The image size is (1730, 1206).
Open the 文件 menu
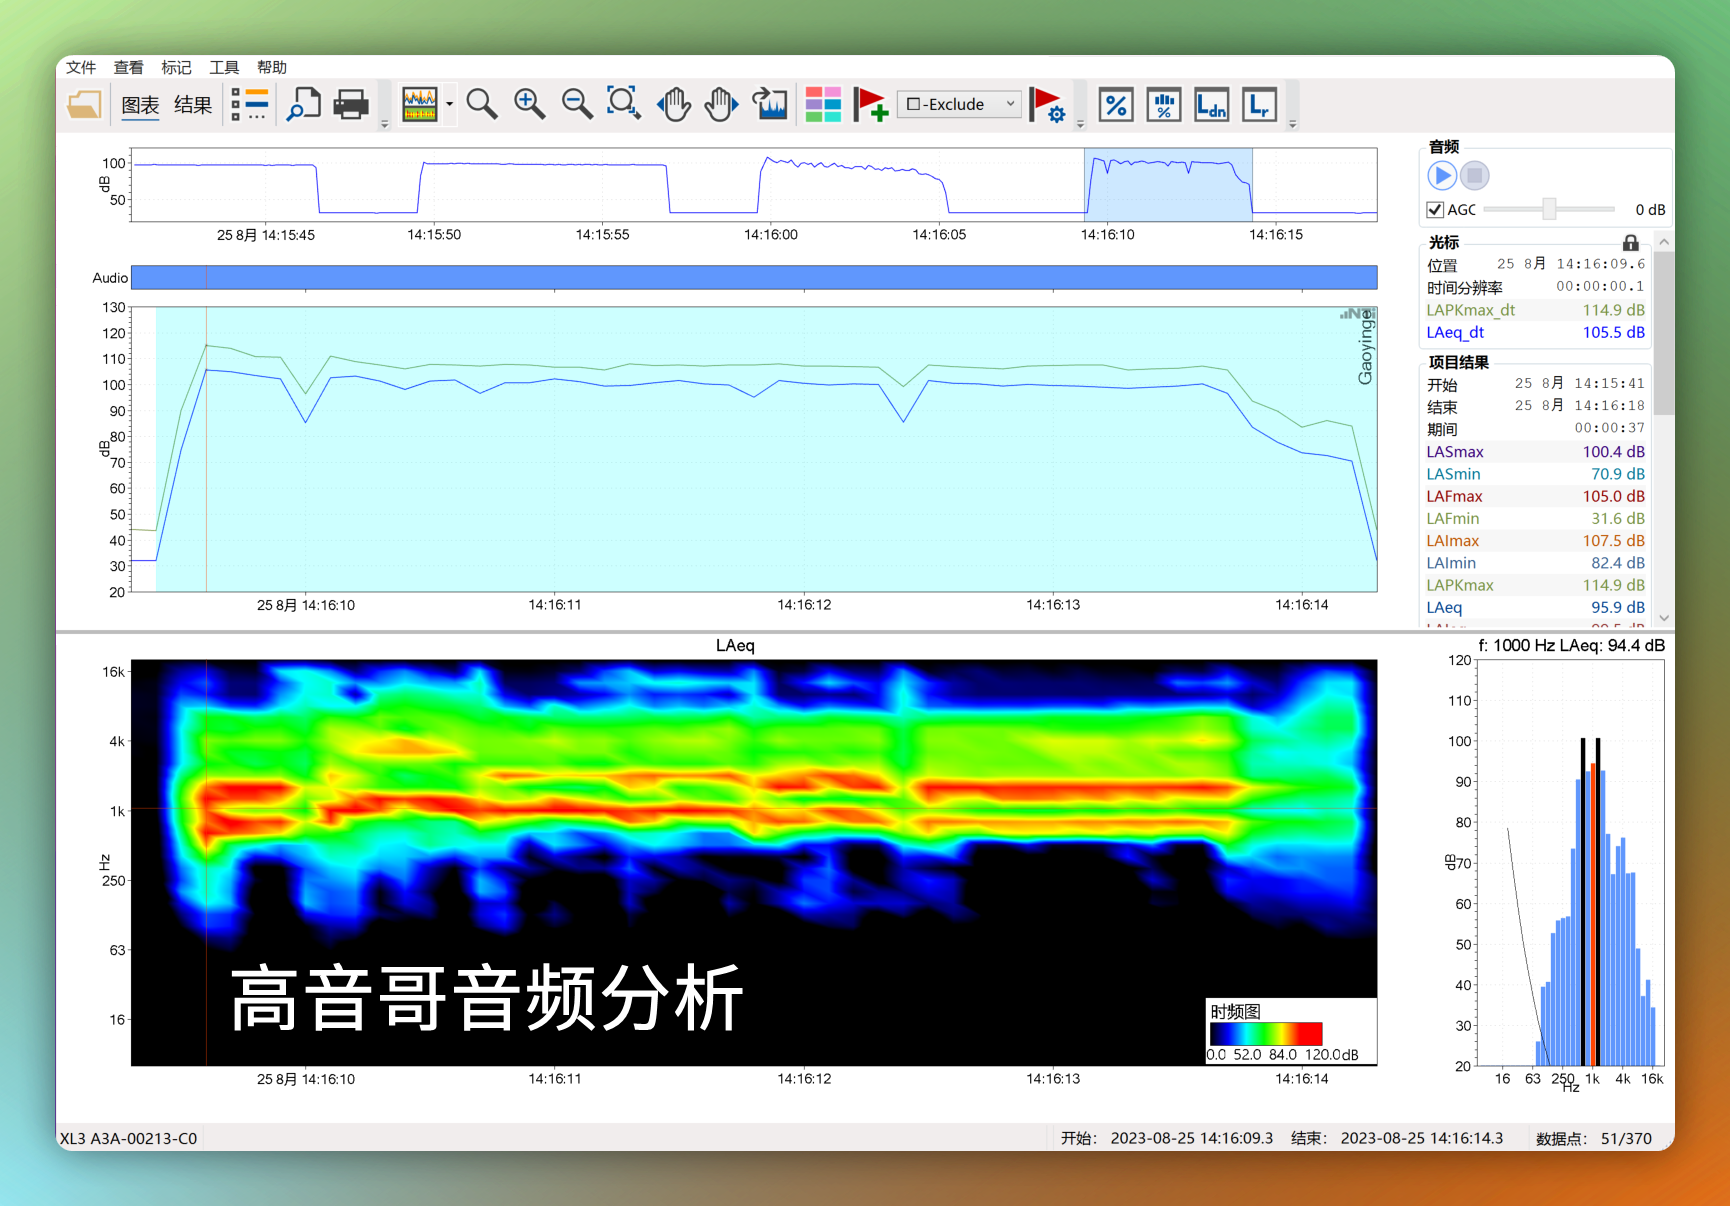[x=81, y=67]
